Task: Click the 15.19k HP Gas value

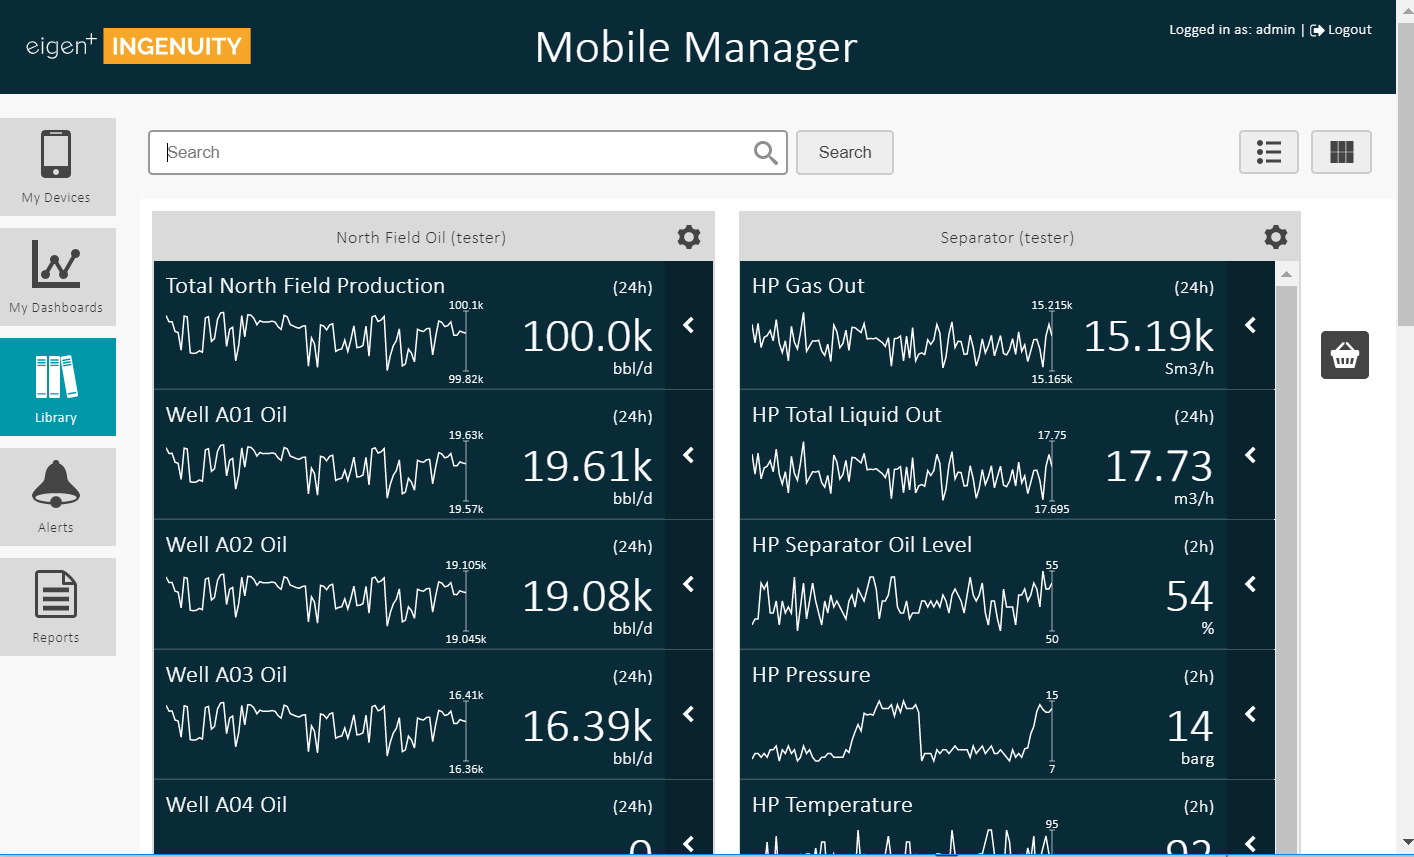Action: point(1149,336)
